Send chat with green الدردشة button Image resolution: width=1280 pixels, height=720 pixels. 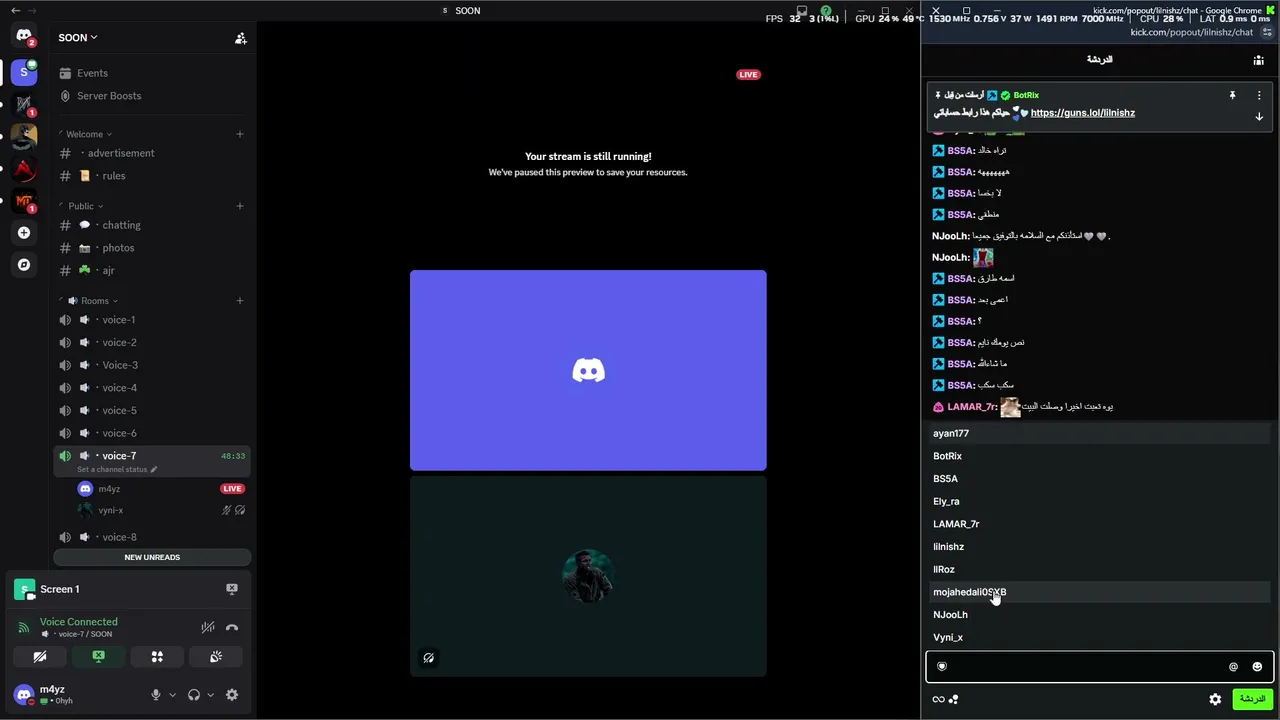pyautogui.click(x=1251, y=699)
